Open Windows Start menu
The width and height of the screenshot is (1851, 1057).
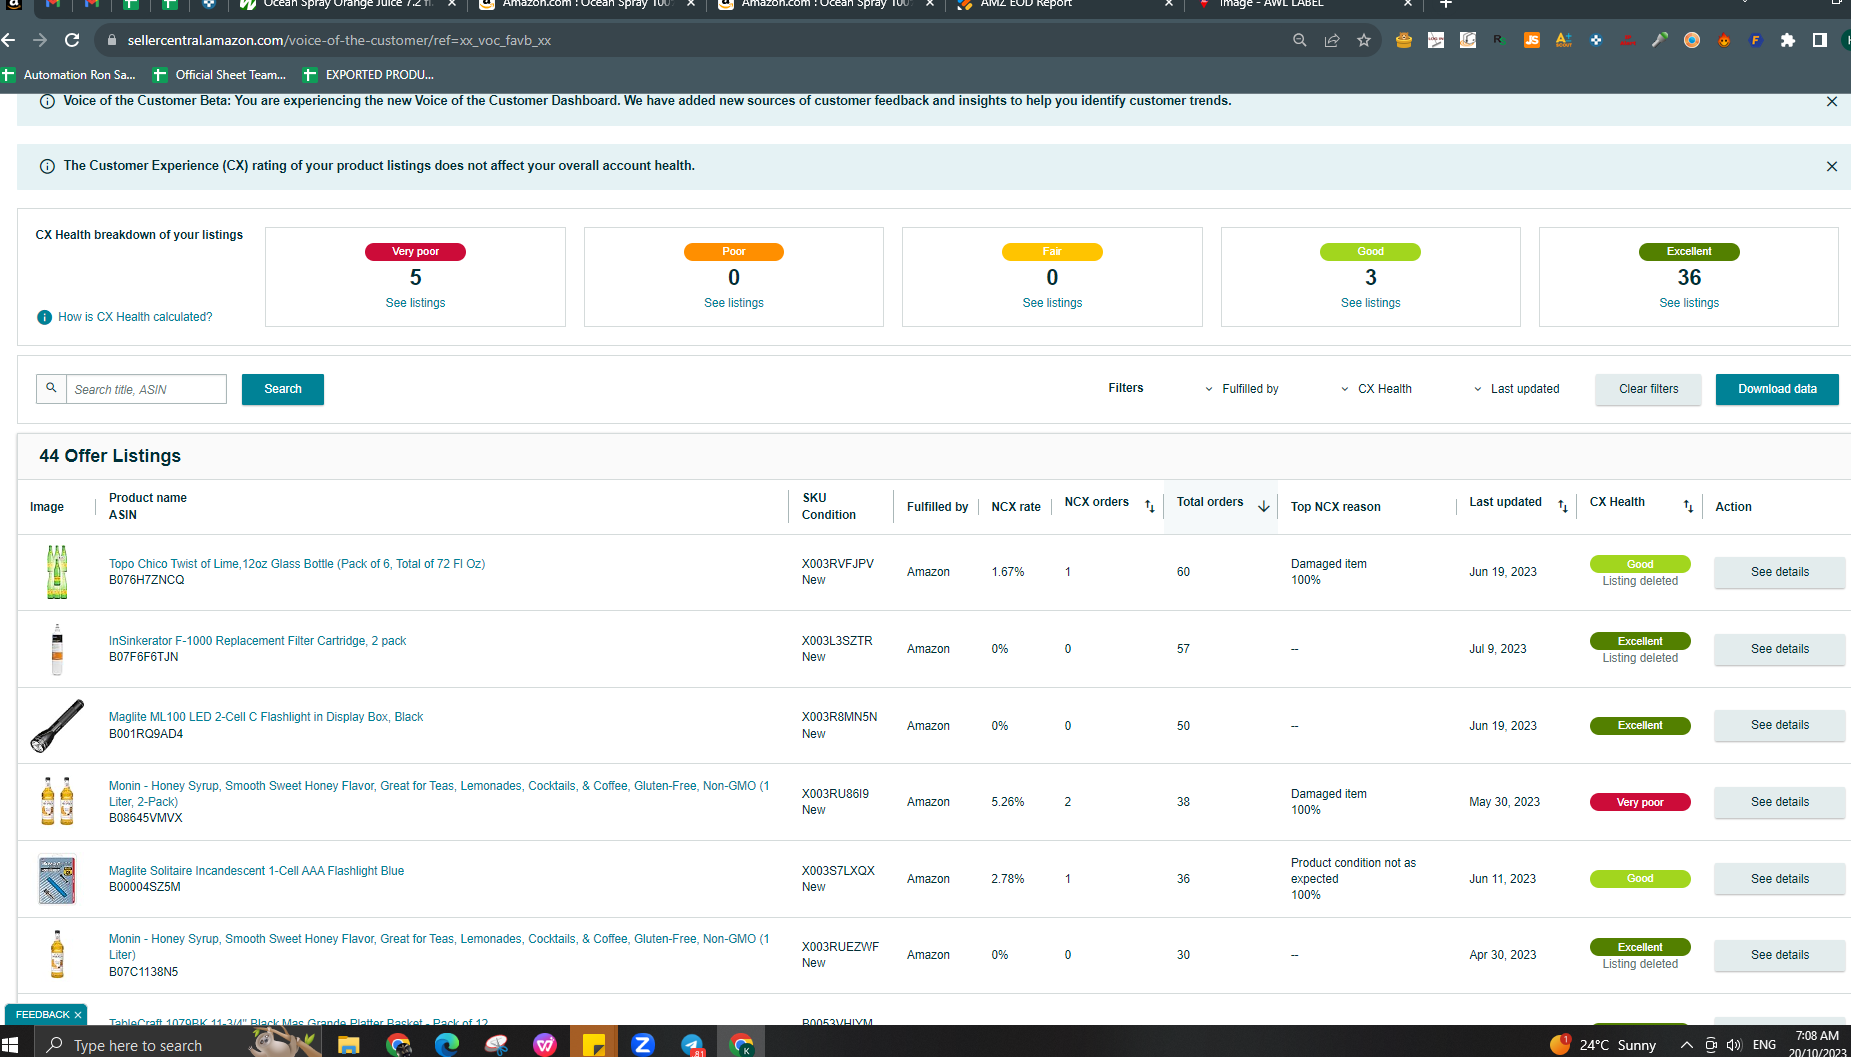pos(10,1045)
